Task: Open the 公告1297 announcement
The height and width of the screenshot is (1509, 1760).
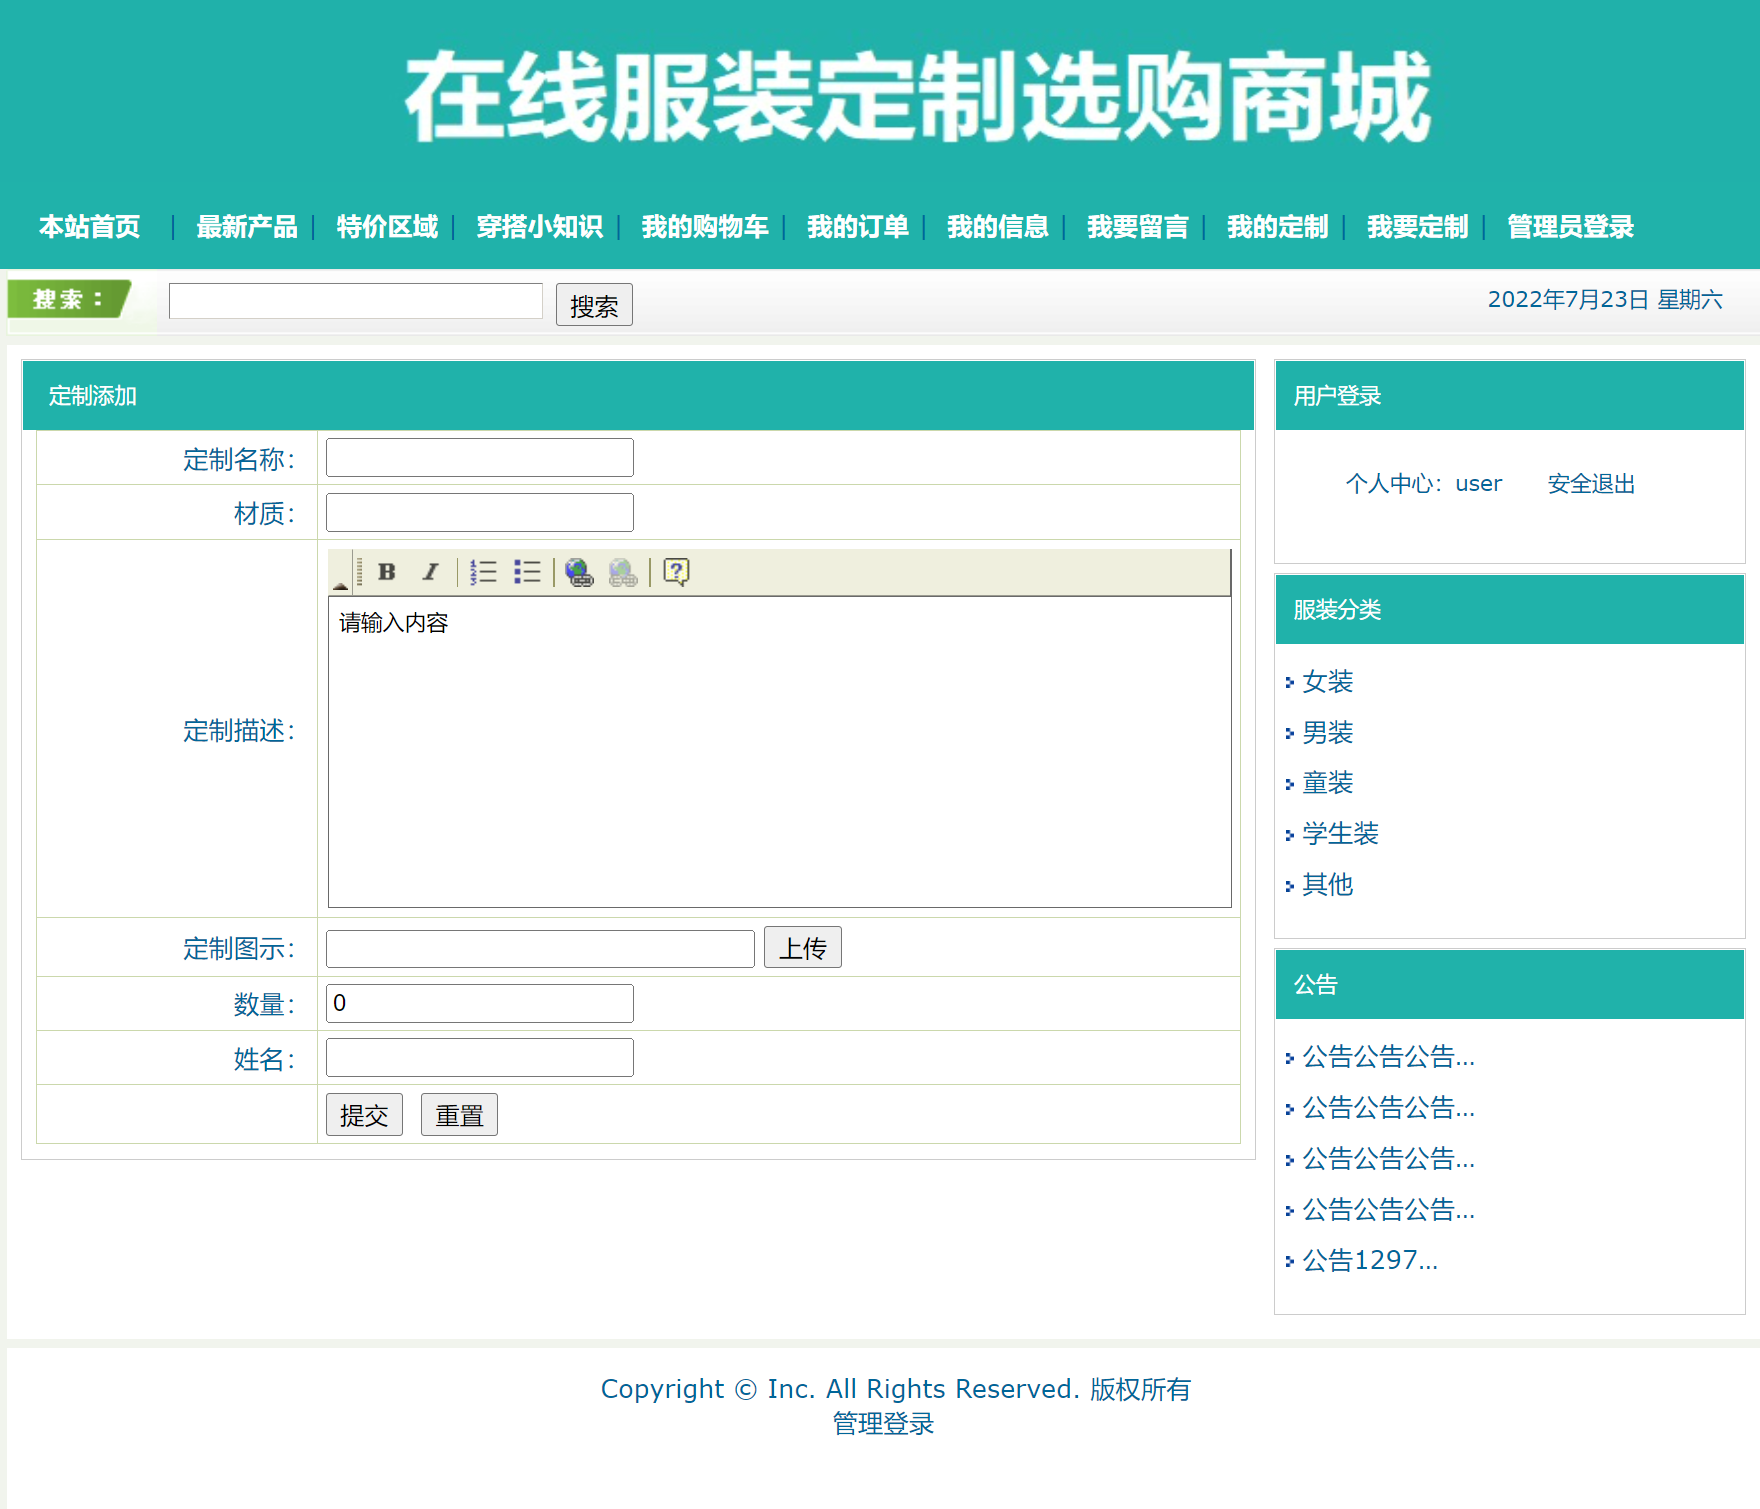Action: click(1369, 1261)
